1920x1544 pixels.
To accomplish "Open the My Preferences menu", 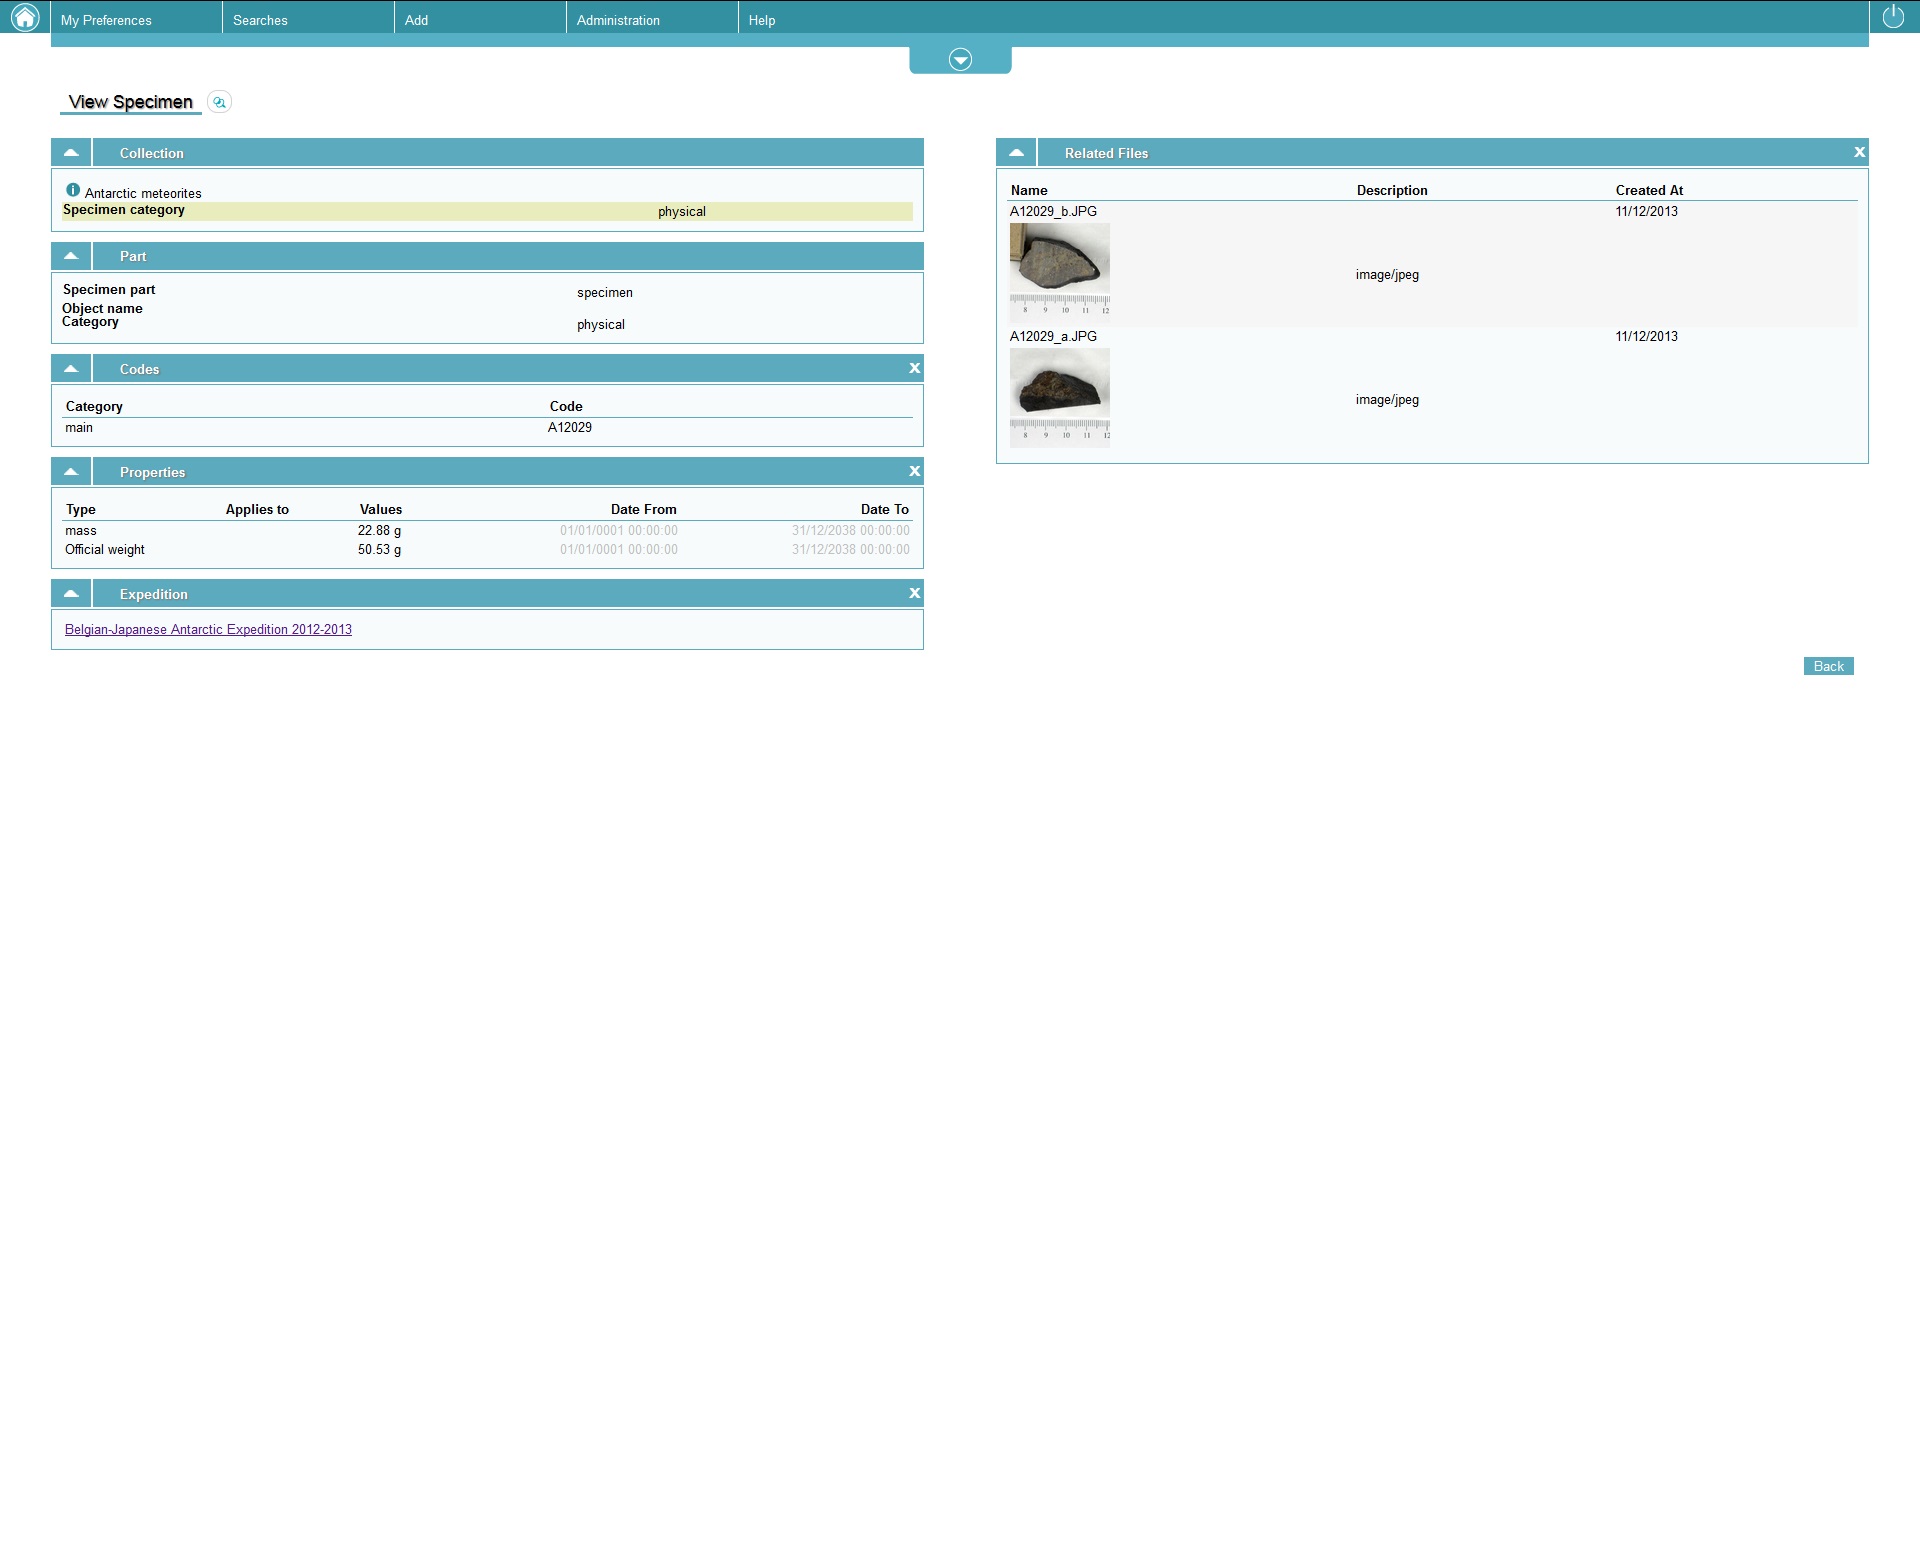I will (x=106, y=20).
